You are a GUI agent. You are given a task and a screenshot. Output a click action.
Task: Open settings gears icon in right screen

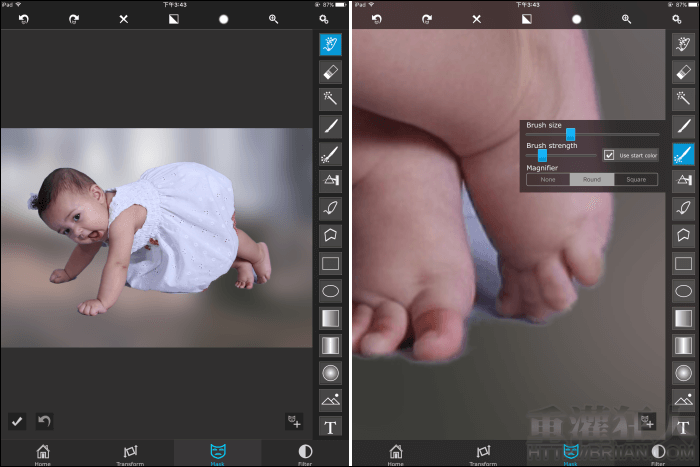pos(676,19)
